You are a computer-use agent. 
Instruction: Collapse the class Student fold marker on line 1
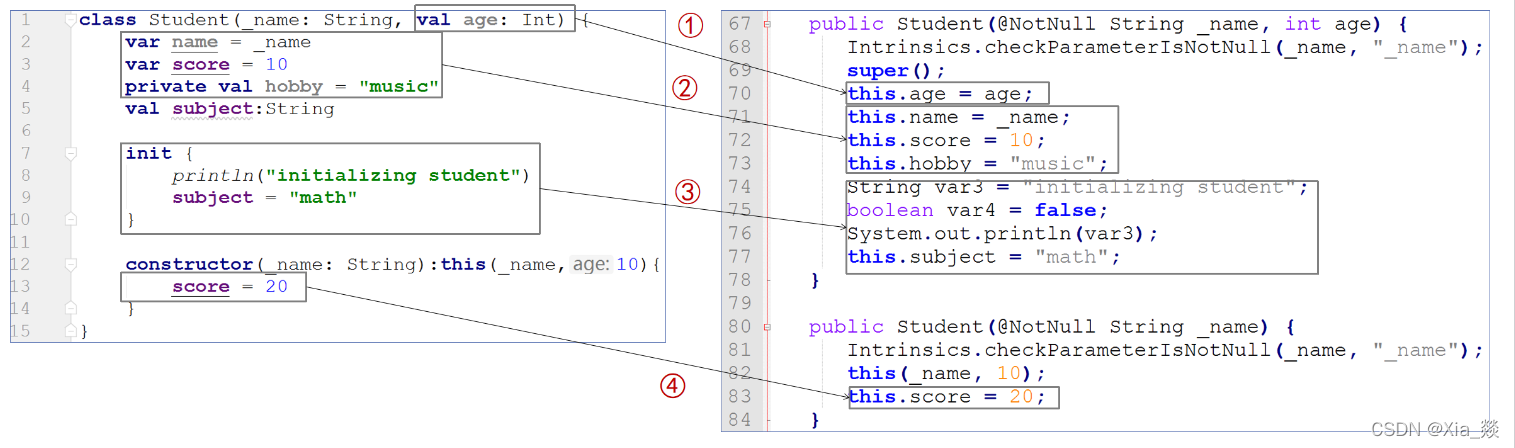tap(70, 20)
